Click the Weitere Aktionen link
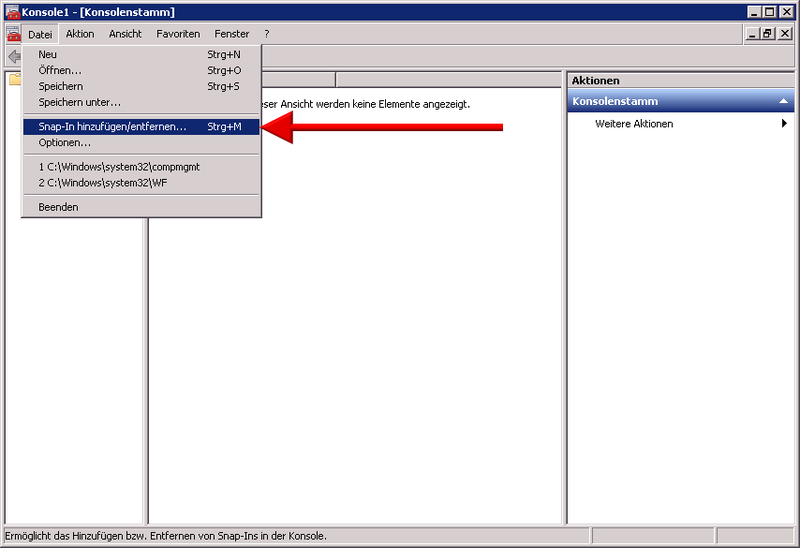 [634, 124]
